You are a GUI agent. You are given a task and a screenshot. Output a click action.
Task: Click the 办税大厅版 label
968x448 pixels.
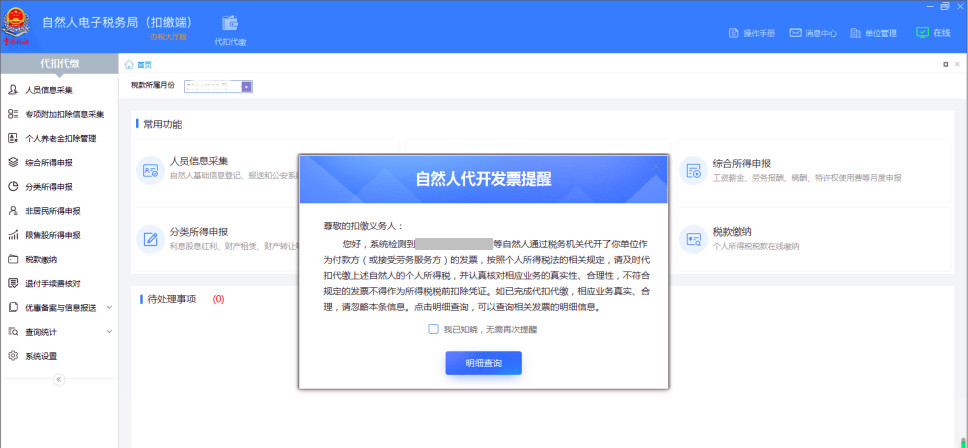click(x=167, y=37)
